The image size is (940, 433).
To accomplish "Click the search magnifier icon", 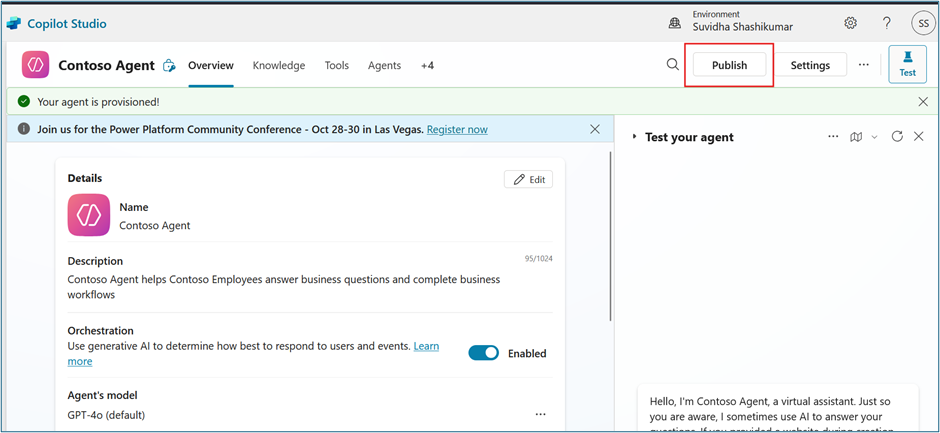I will [673, 65].
